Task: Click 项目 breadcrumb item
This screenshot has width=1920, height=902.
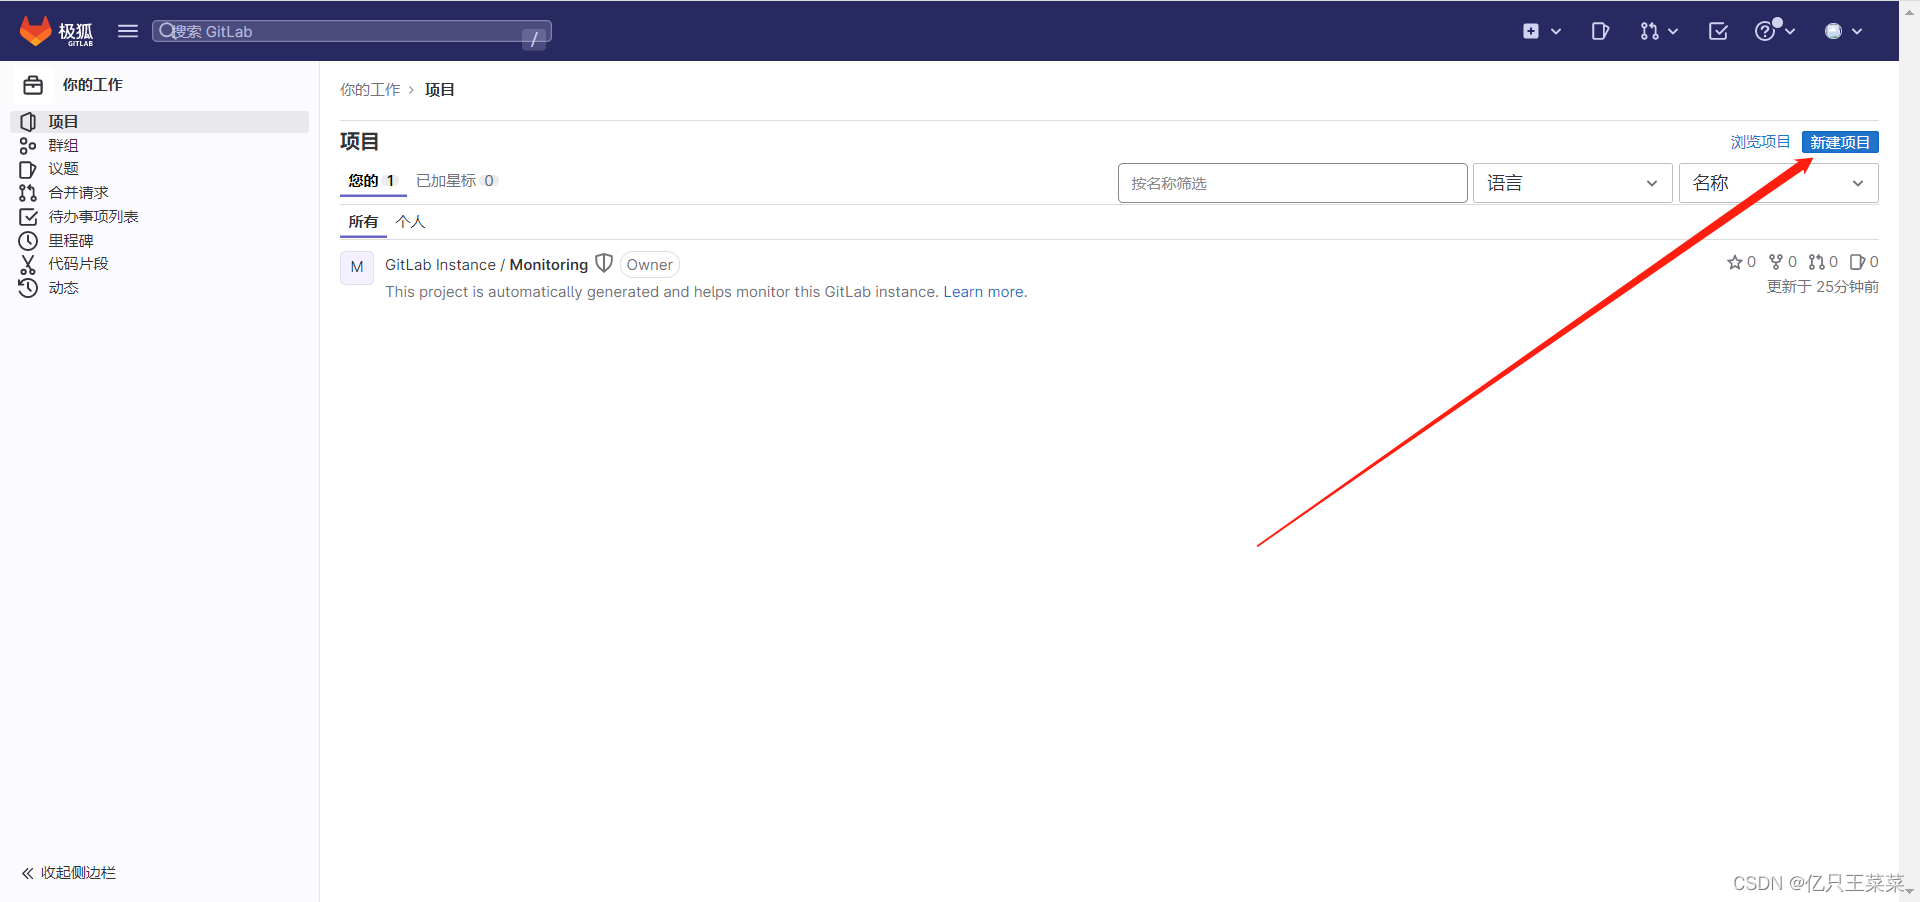Action: (x=440, y=90)
